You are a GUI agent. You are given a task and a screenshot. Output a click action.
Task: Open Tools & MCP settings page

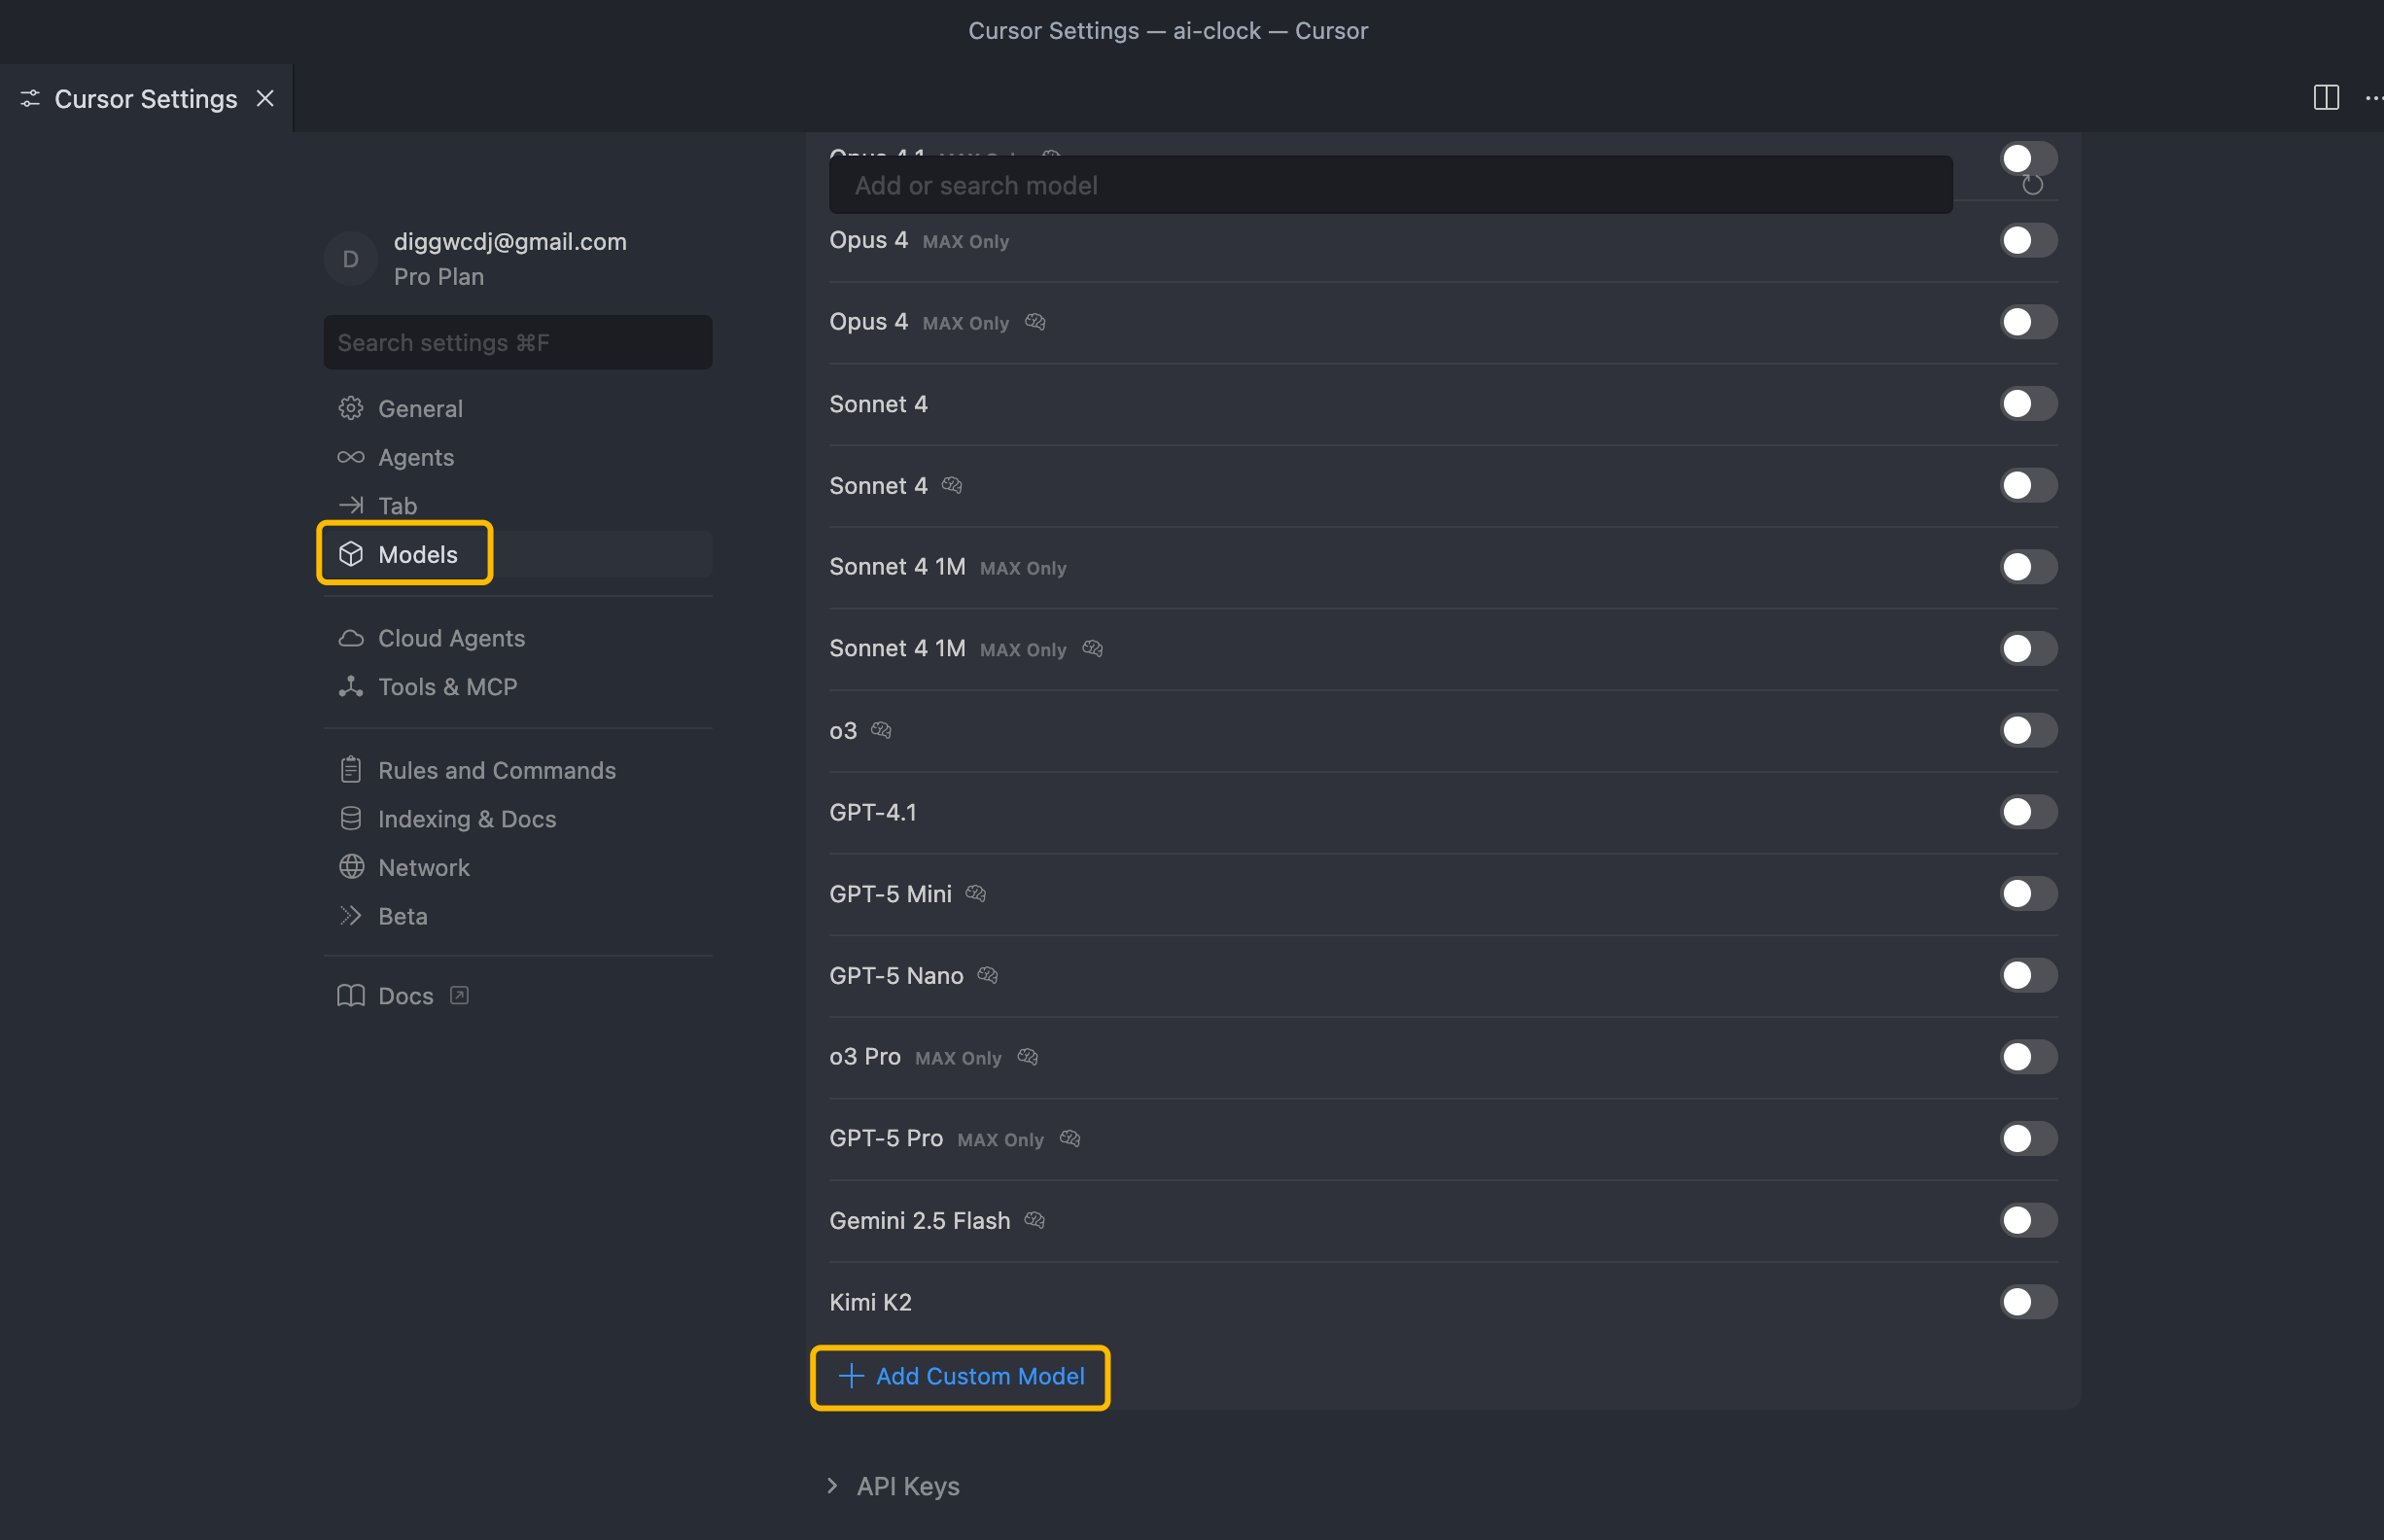pyautogui.click(x=447, y=687)
